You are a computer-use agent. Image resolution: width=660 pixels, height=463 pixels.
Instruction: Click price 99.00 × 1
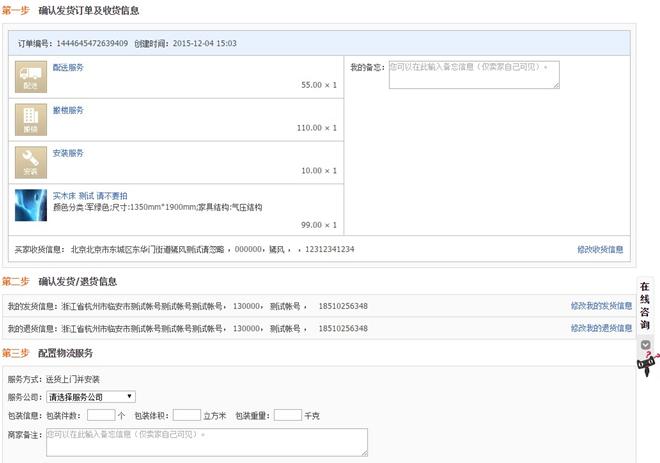coord(319,225)
